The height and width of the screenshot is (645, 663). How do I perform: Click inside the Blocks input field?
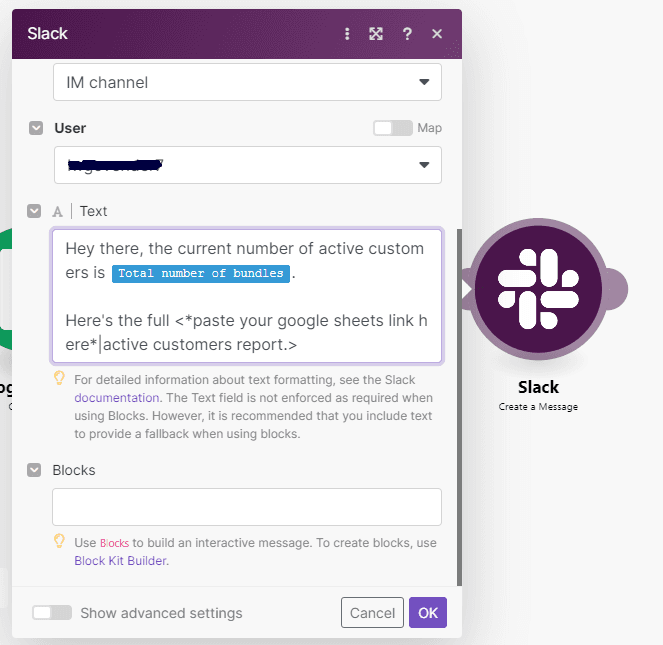(x=247, y=507)
